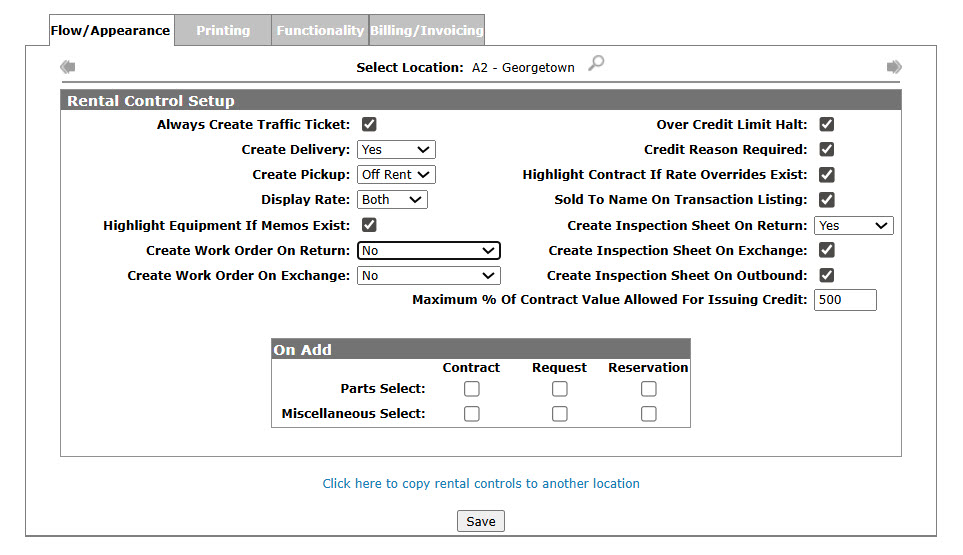
Task: Toggle Highlight Equipment If Memos Exist
Action: pyautogui.click(x=369, y=225)
